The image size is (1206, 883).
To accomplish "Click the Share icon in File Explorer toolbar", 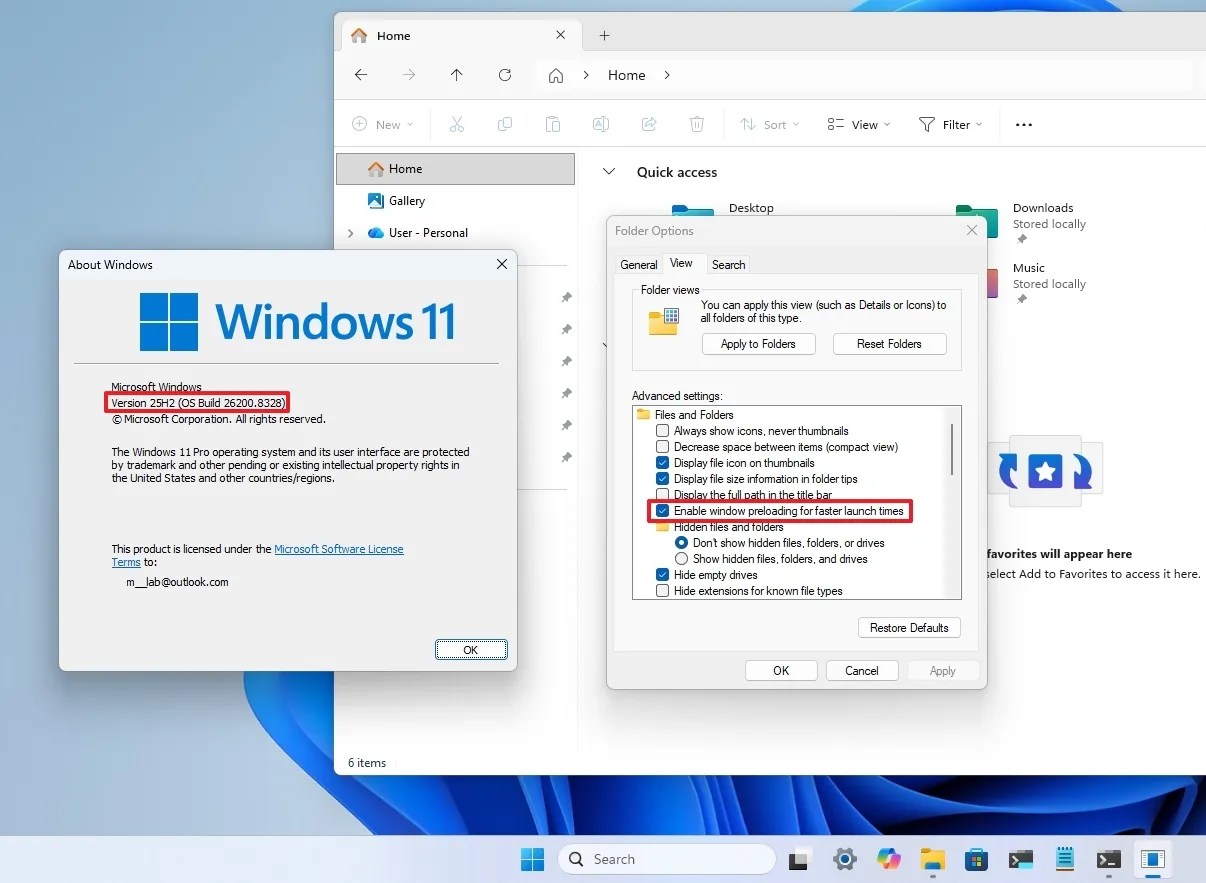I will point(649,124).
